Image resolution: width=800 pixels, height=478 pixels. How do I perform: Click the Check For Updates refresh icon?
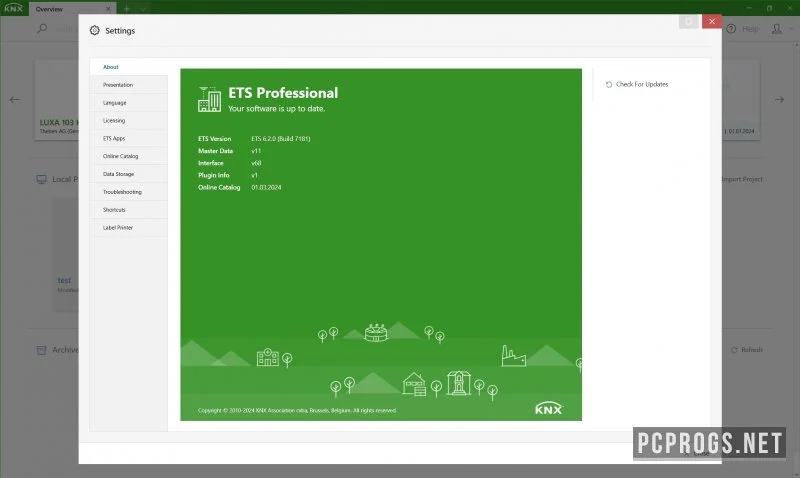(x=609, y=85)
